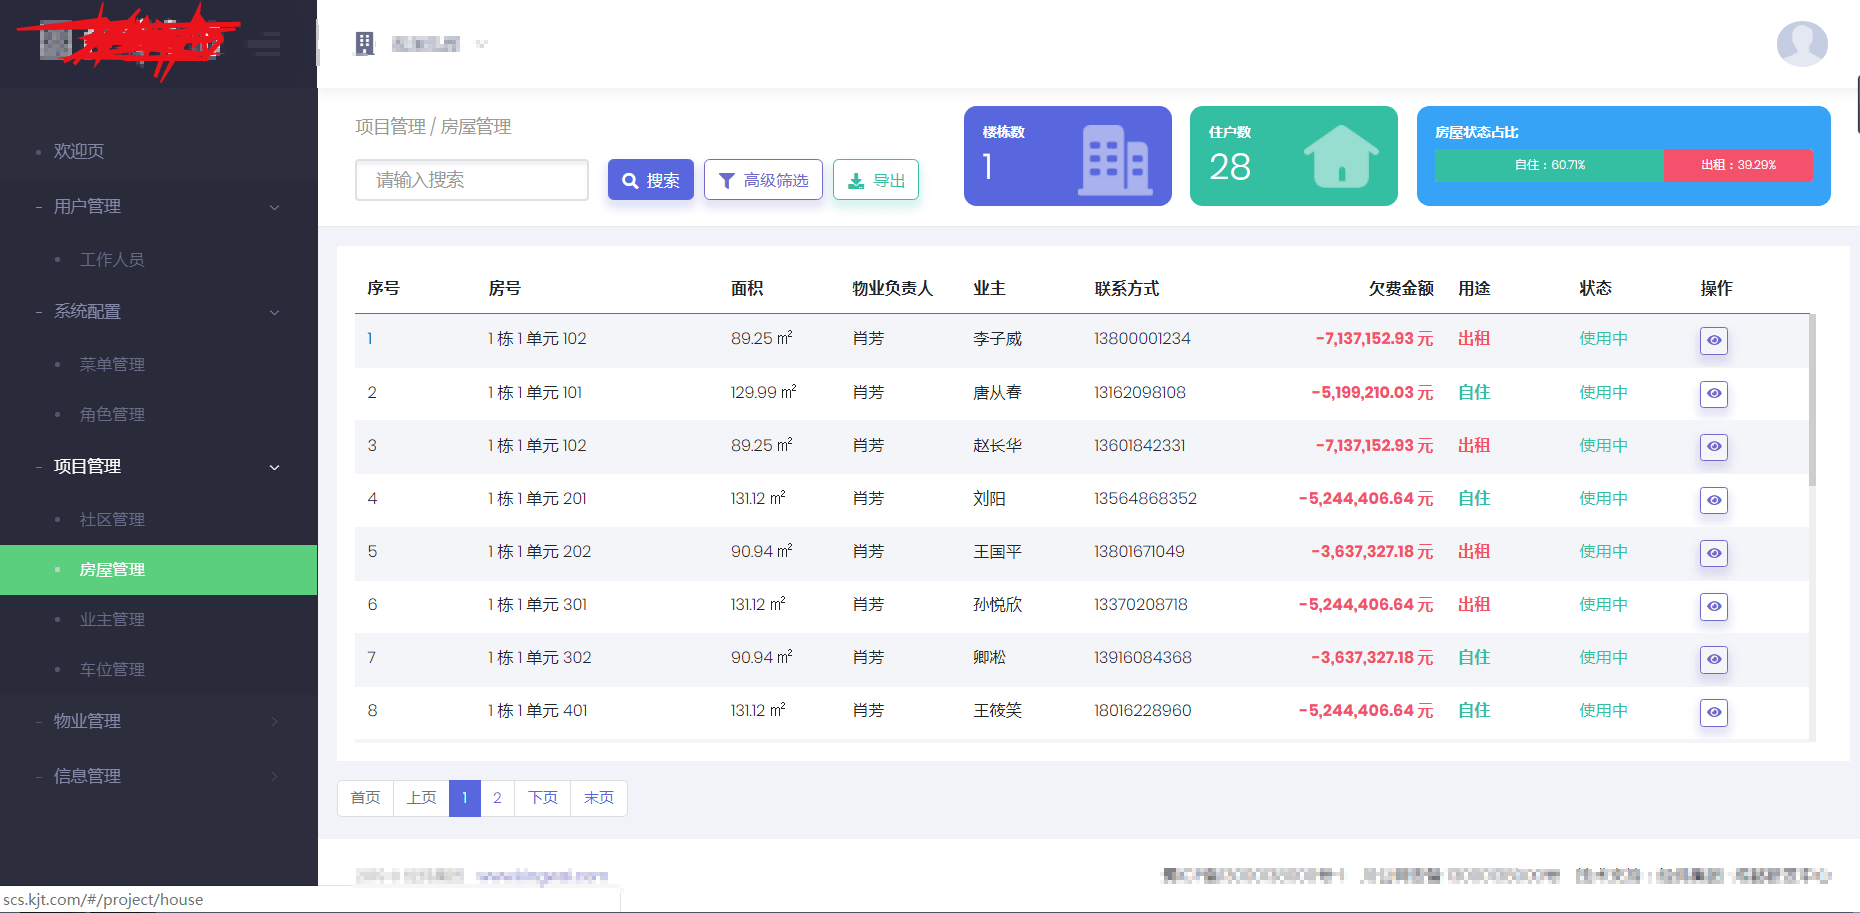
Task: Open view icon for 唐从春 row
Action: 1713,394
